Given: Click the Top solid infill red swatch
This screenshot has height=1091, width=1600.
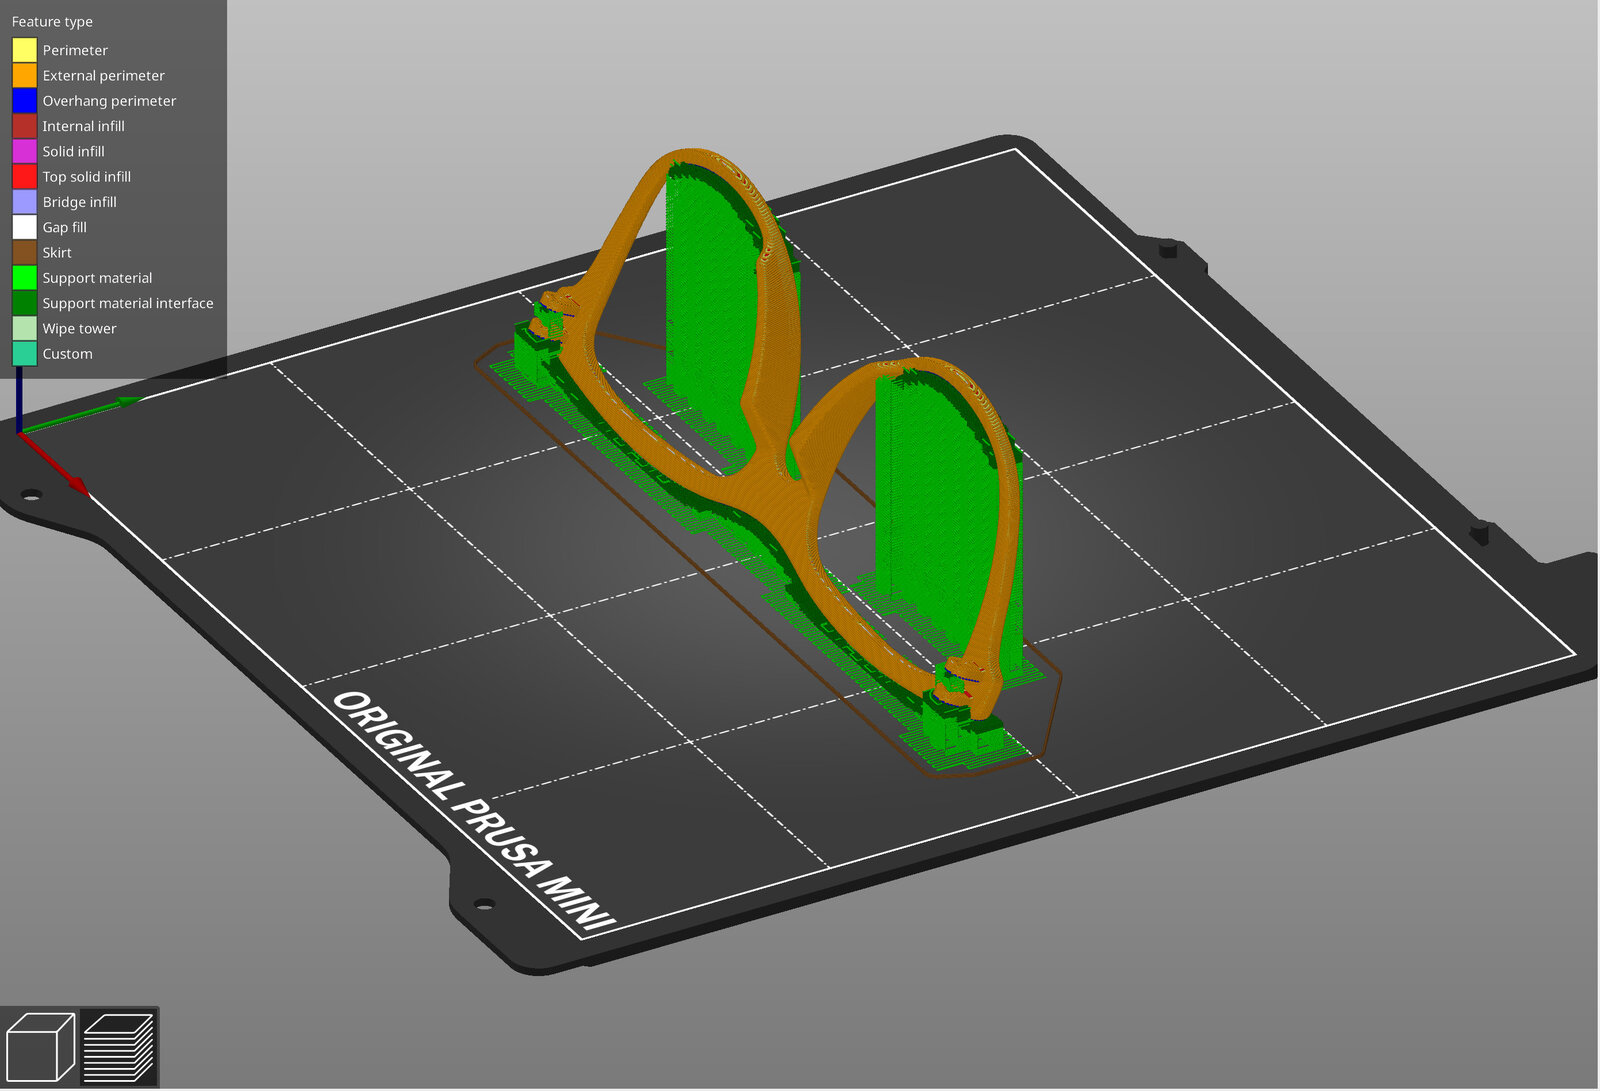Looking at the screenshot, I should (x=25, y=176).
